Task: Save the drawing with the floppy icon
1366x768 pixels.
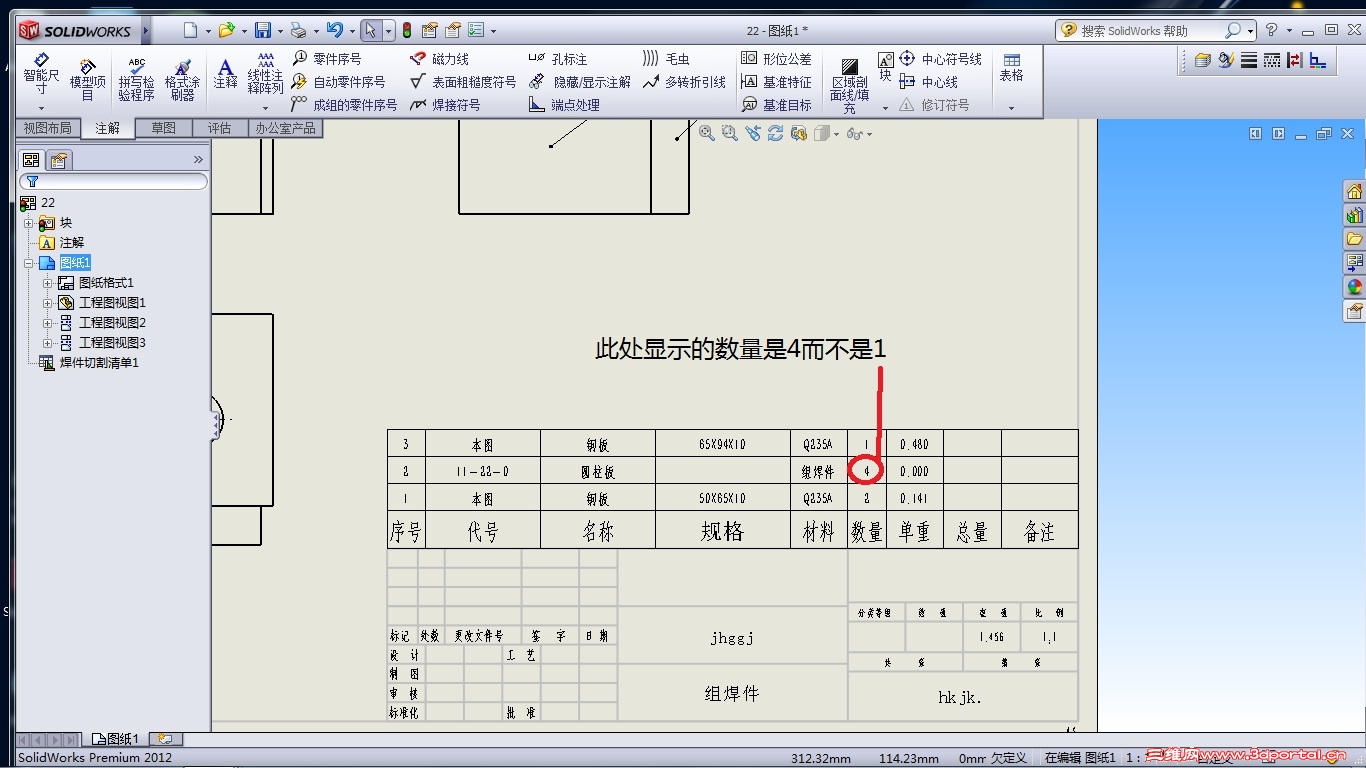Action: (x=263, y=30)
